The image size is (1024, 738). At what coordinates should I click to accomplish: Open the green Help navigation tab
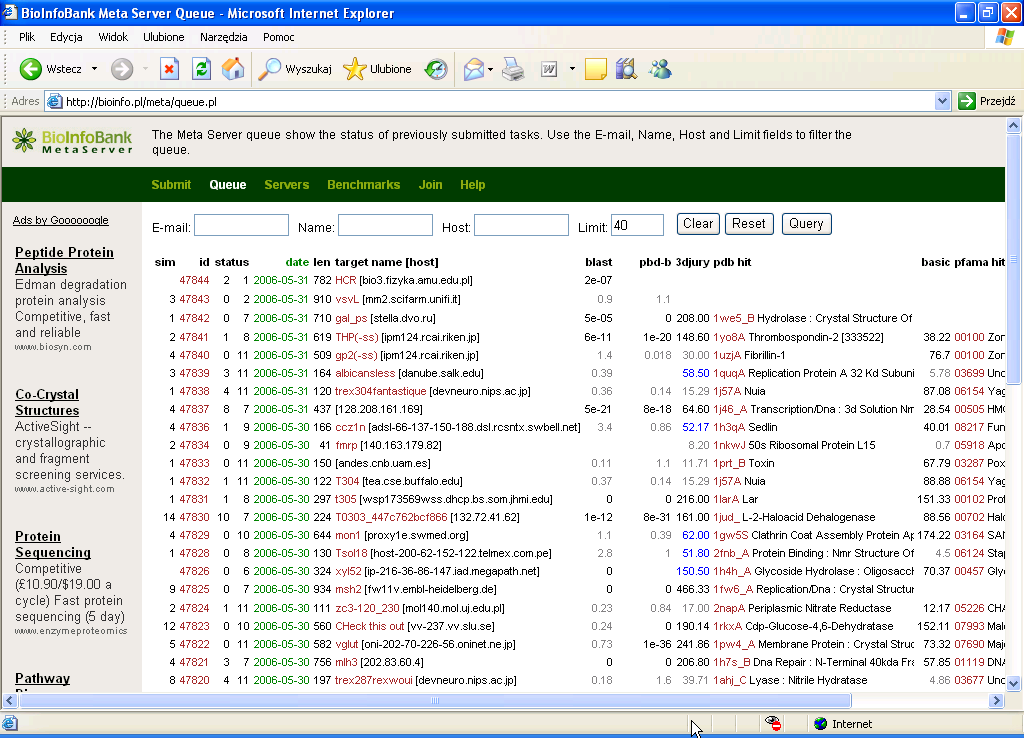472,185
